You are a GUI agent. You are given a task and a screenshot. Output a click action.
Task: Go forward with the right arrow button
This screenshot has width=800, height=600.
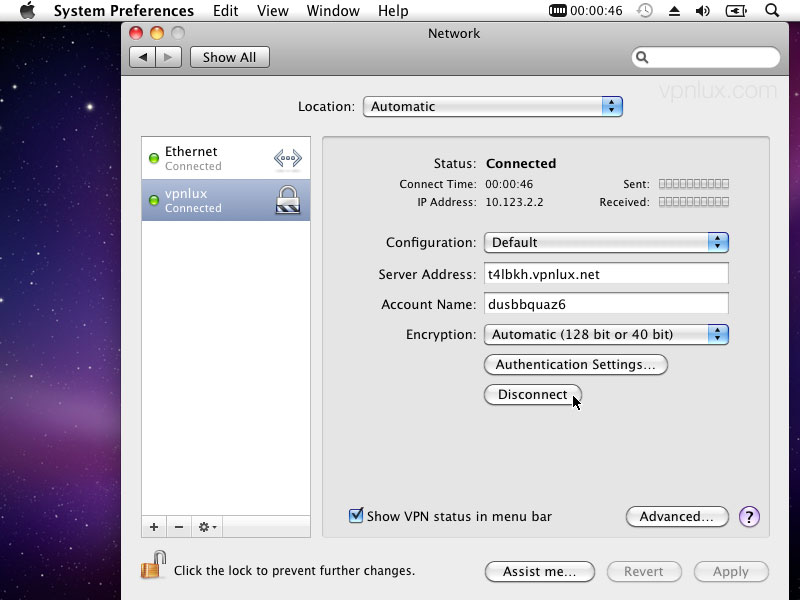[168, 57]
